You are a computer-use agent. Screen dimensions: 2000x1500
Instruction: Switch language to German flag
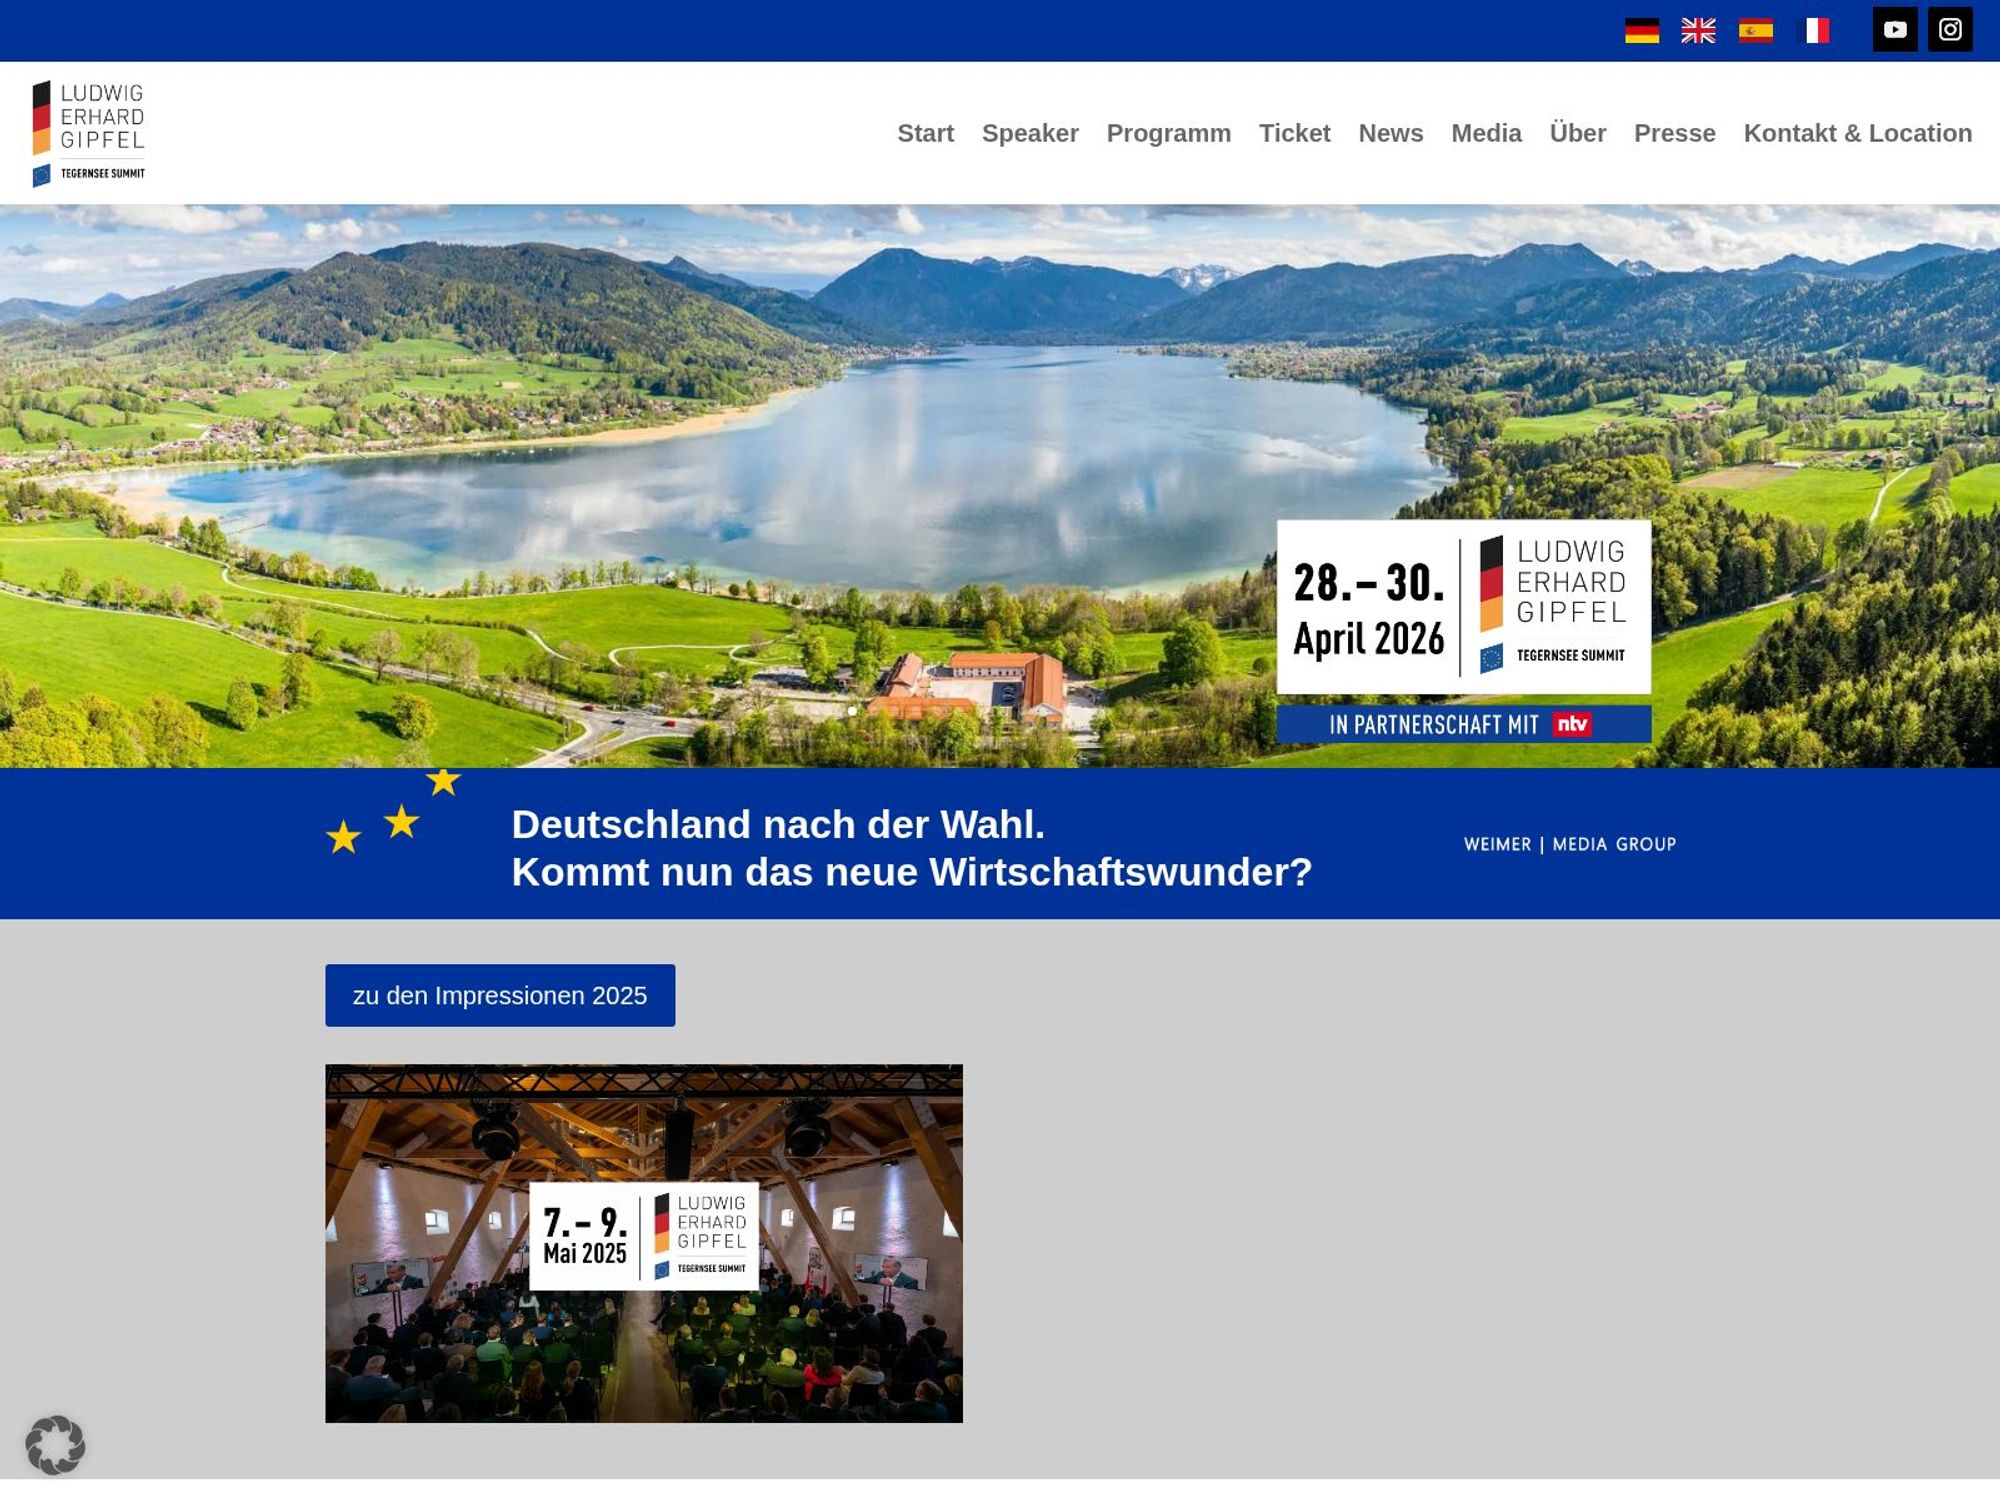coord(1641,31)
